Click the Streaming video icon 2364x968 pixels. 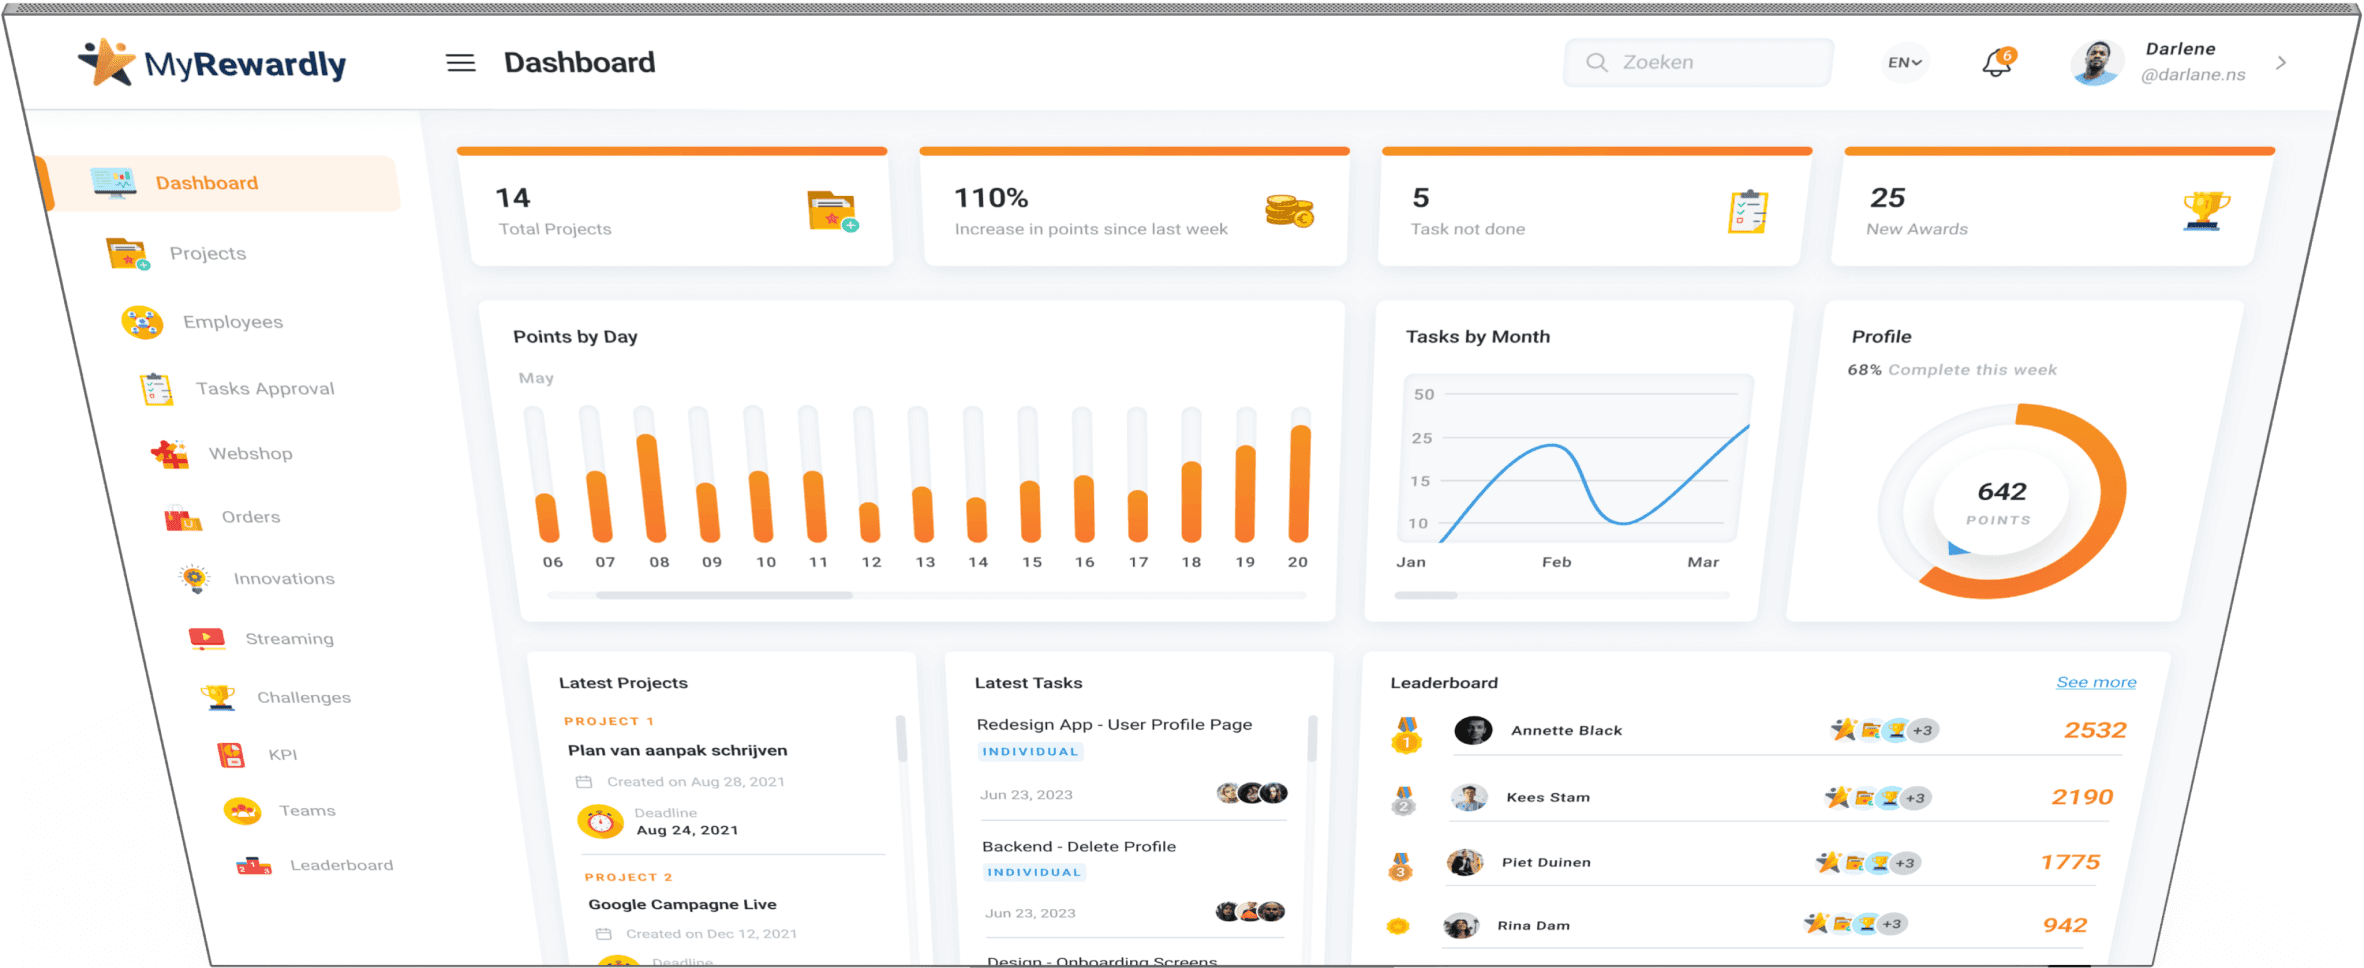pyautogui.click(x=207, y=639)
